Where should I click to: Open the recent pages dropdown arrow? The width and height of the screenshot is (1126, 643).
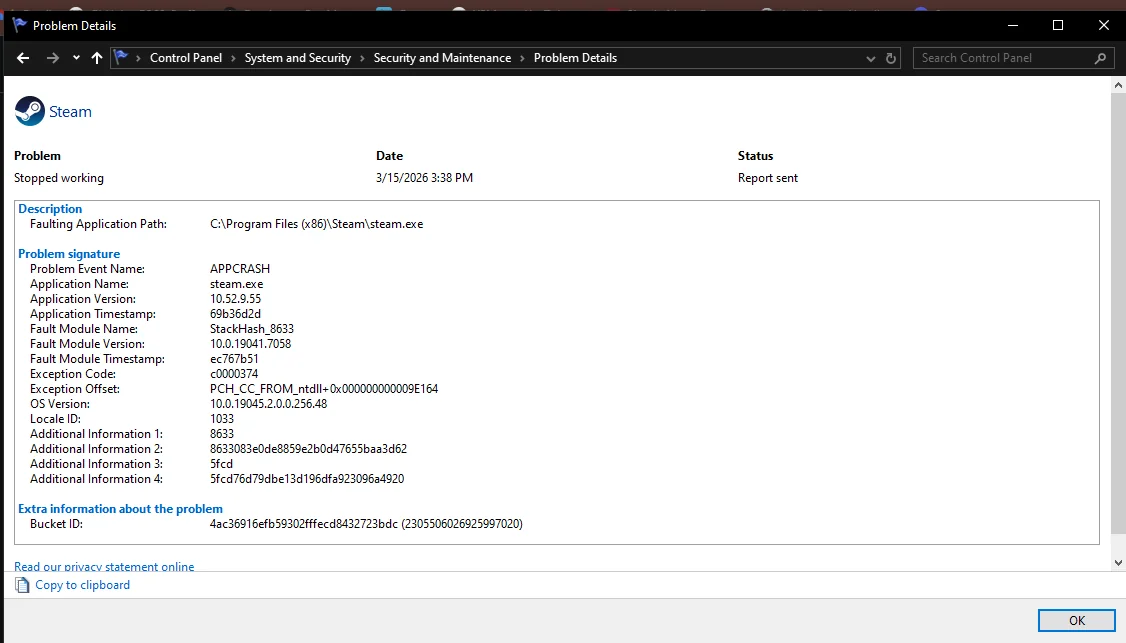(x=74, y=58)
